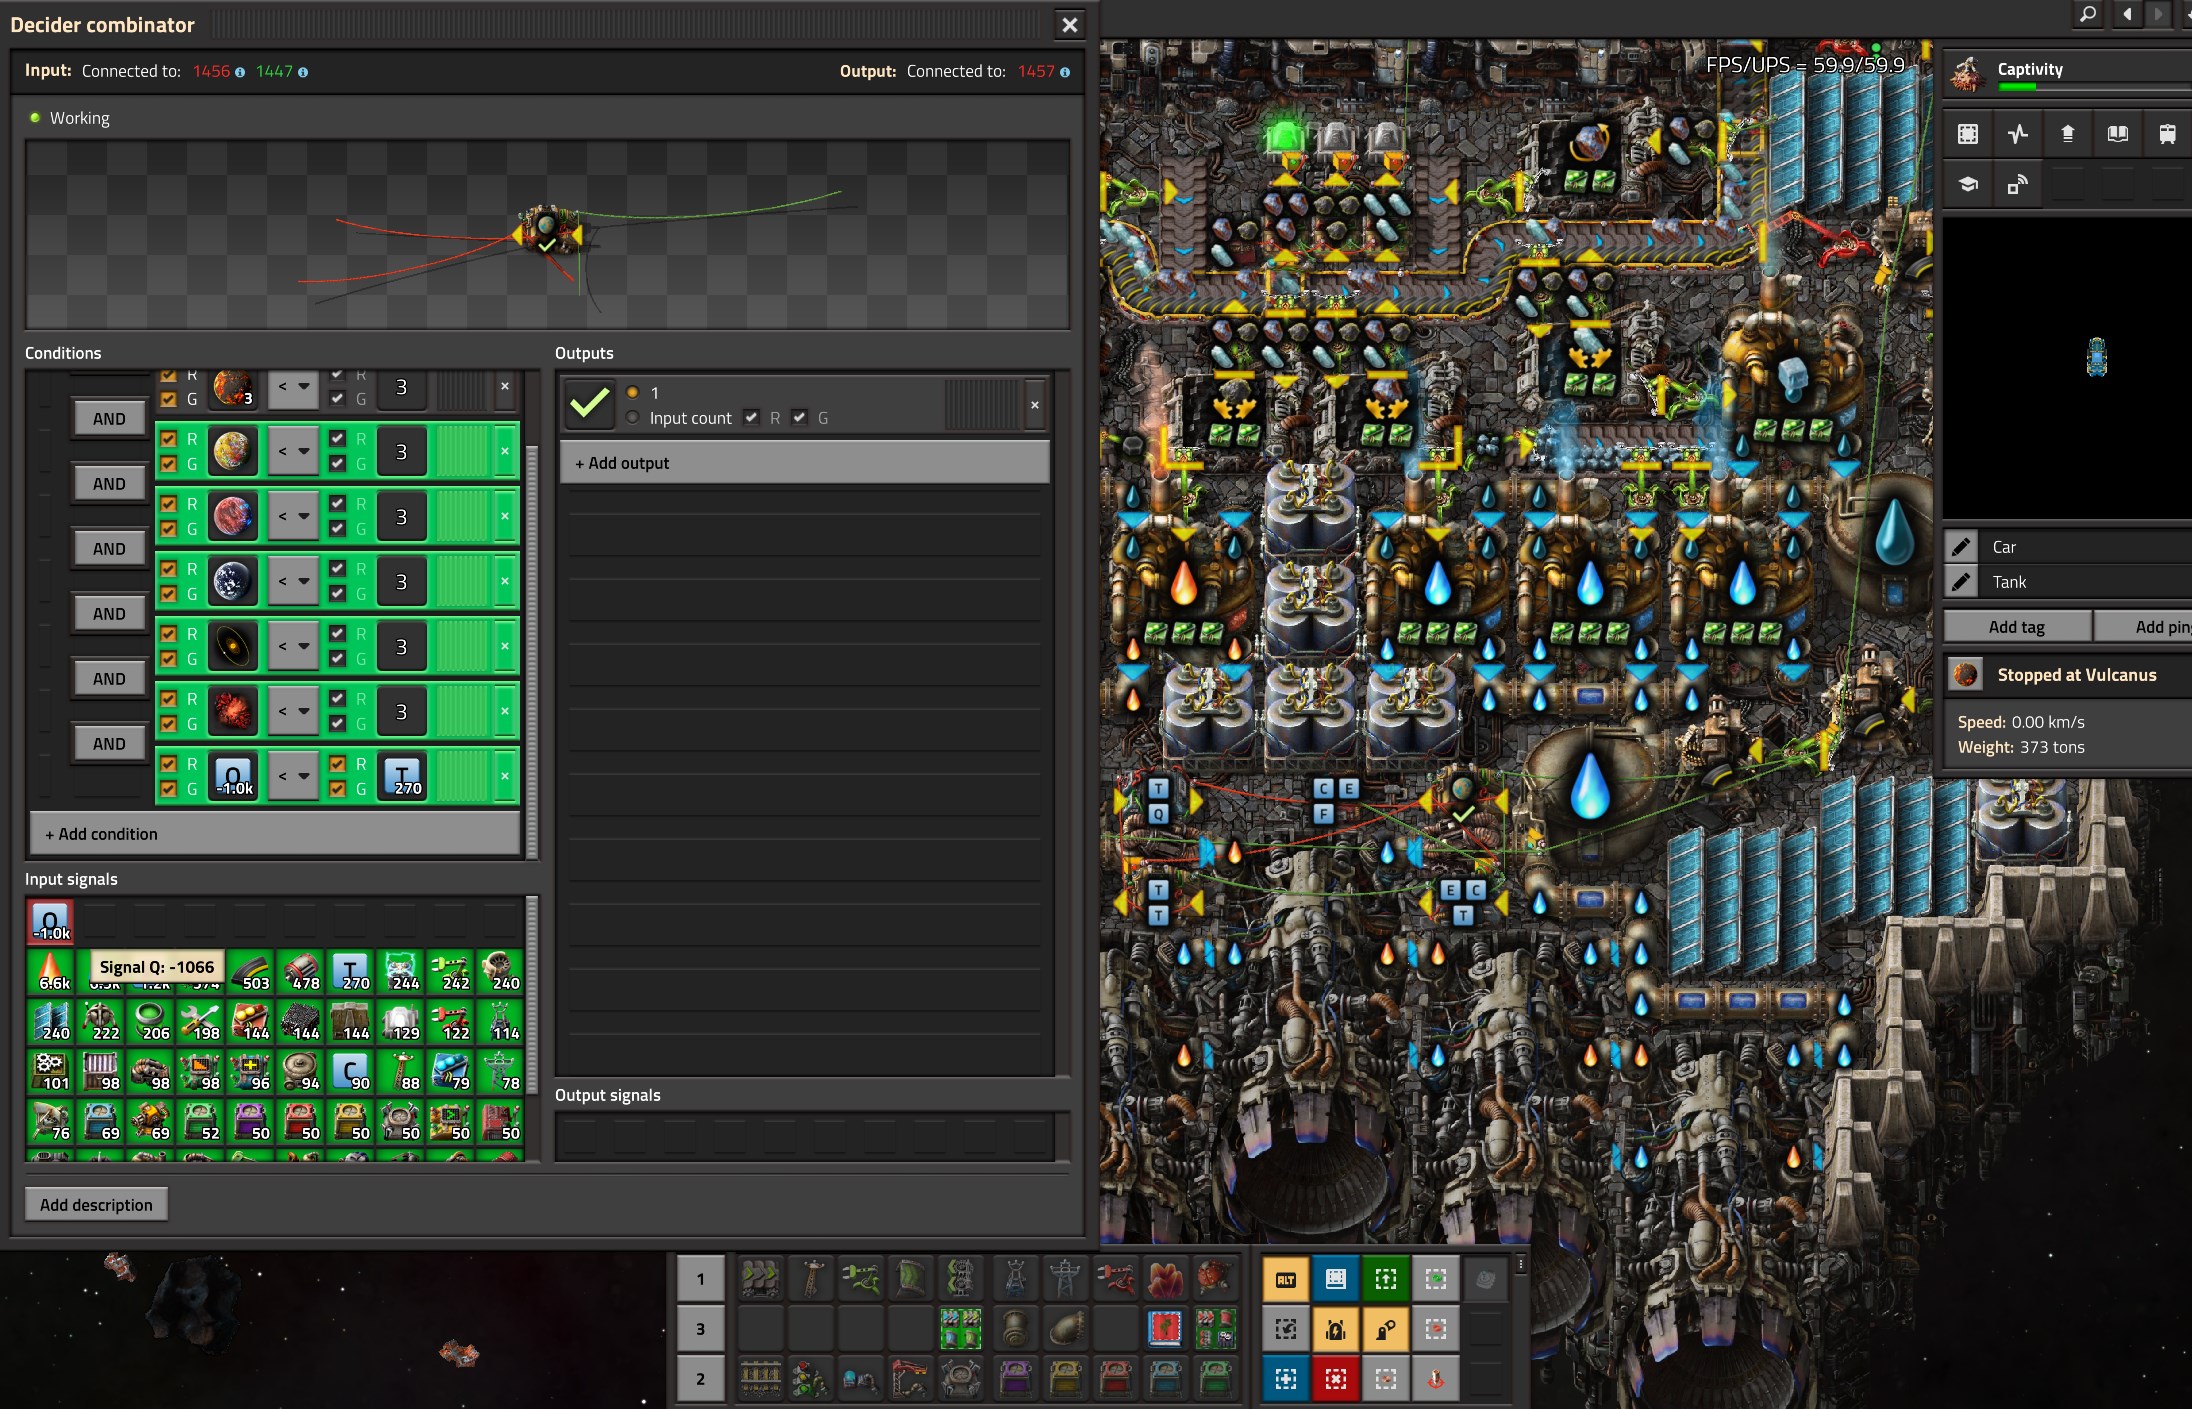2192x1409 pixels.
Task: Click signal Q in last condition row
Action: (233, 776)
